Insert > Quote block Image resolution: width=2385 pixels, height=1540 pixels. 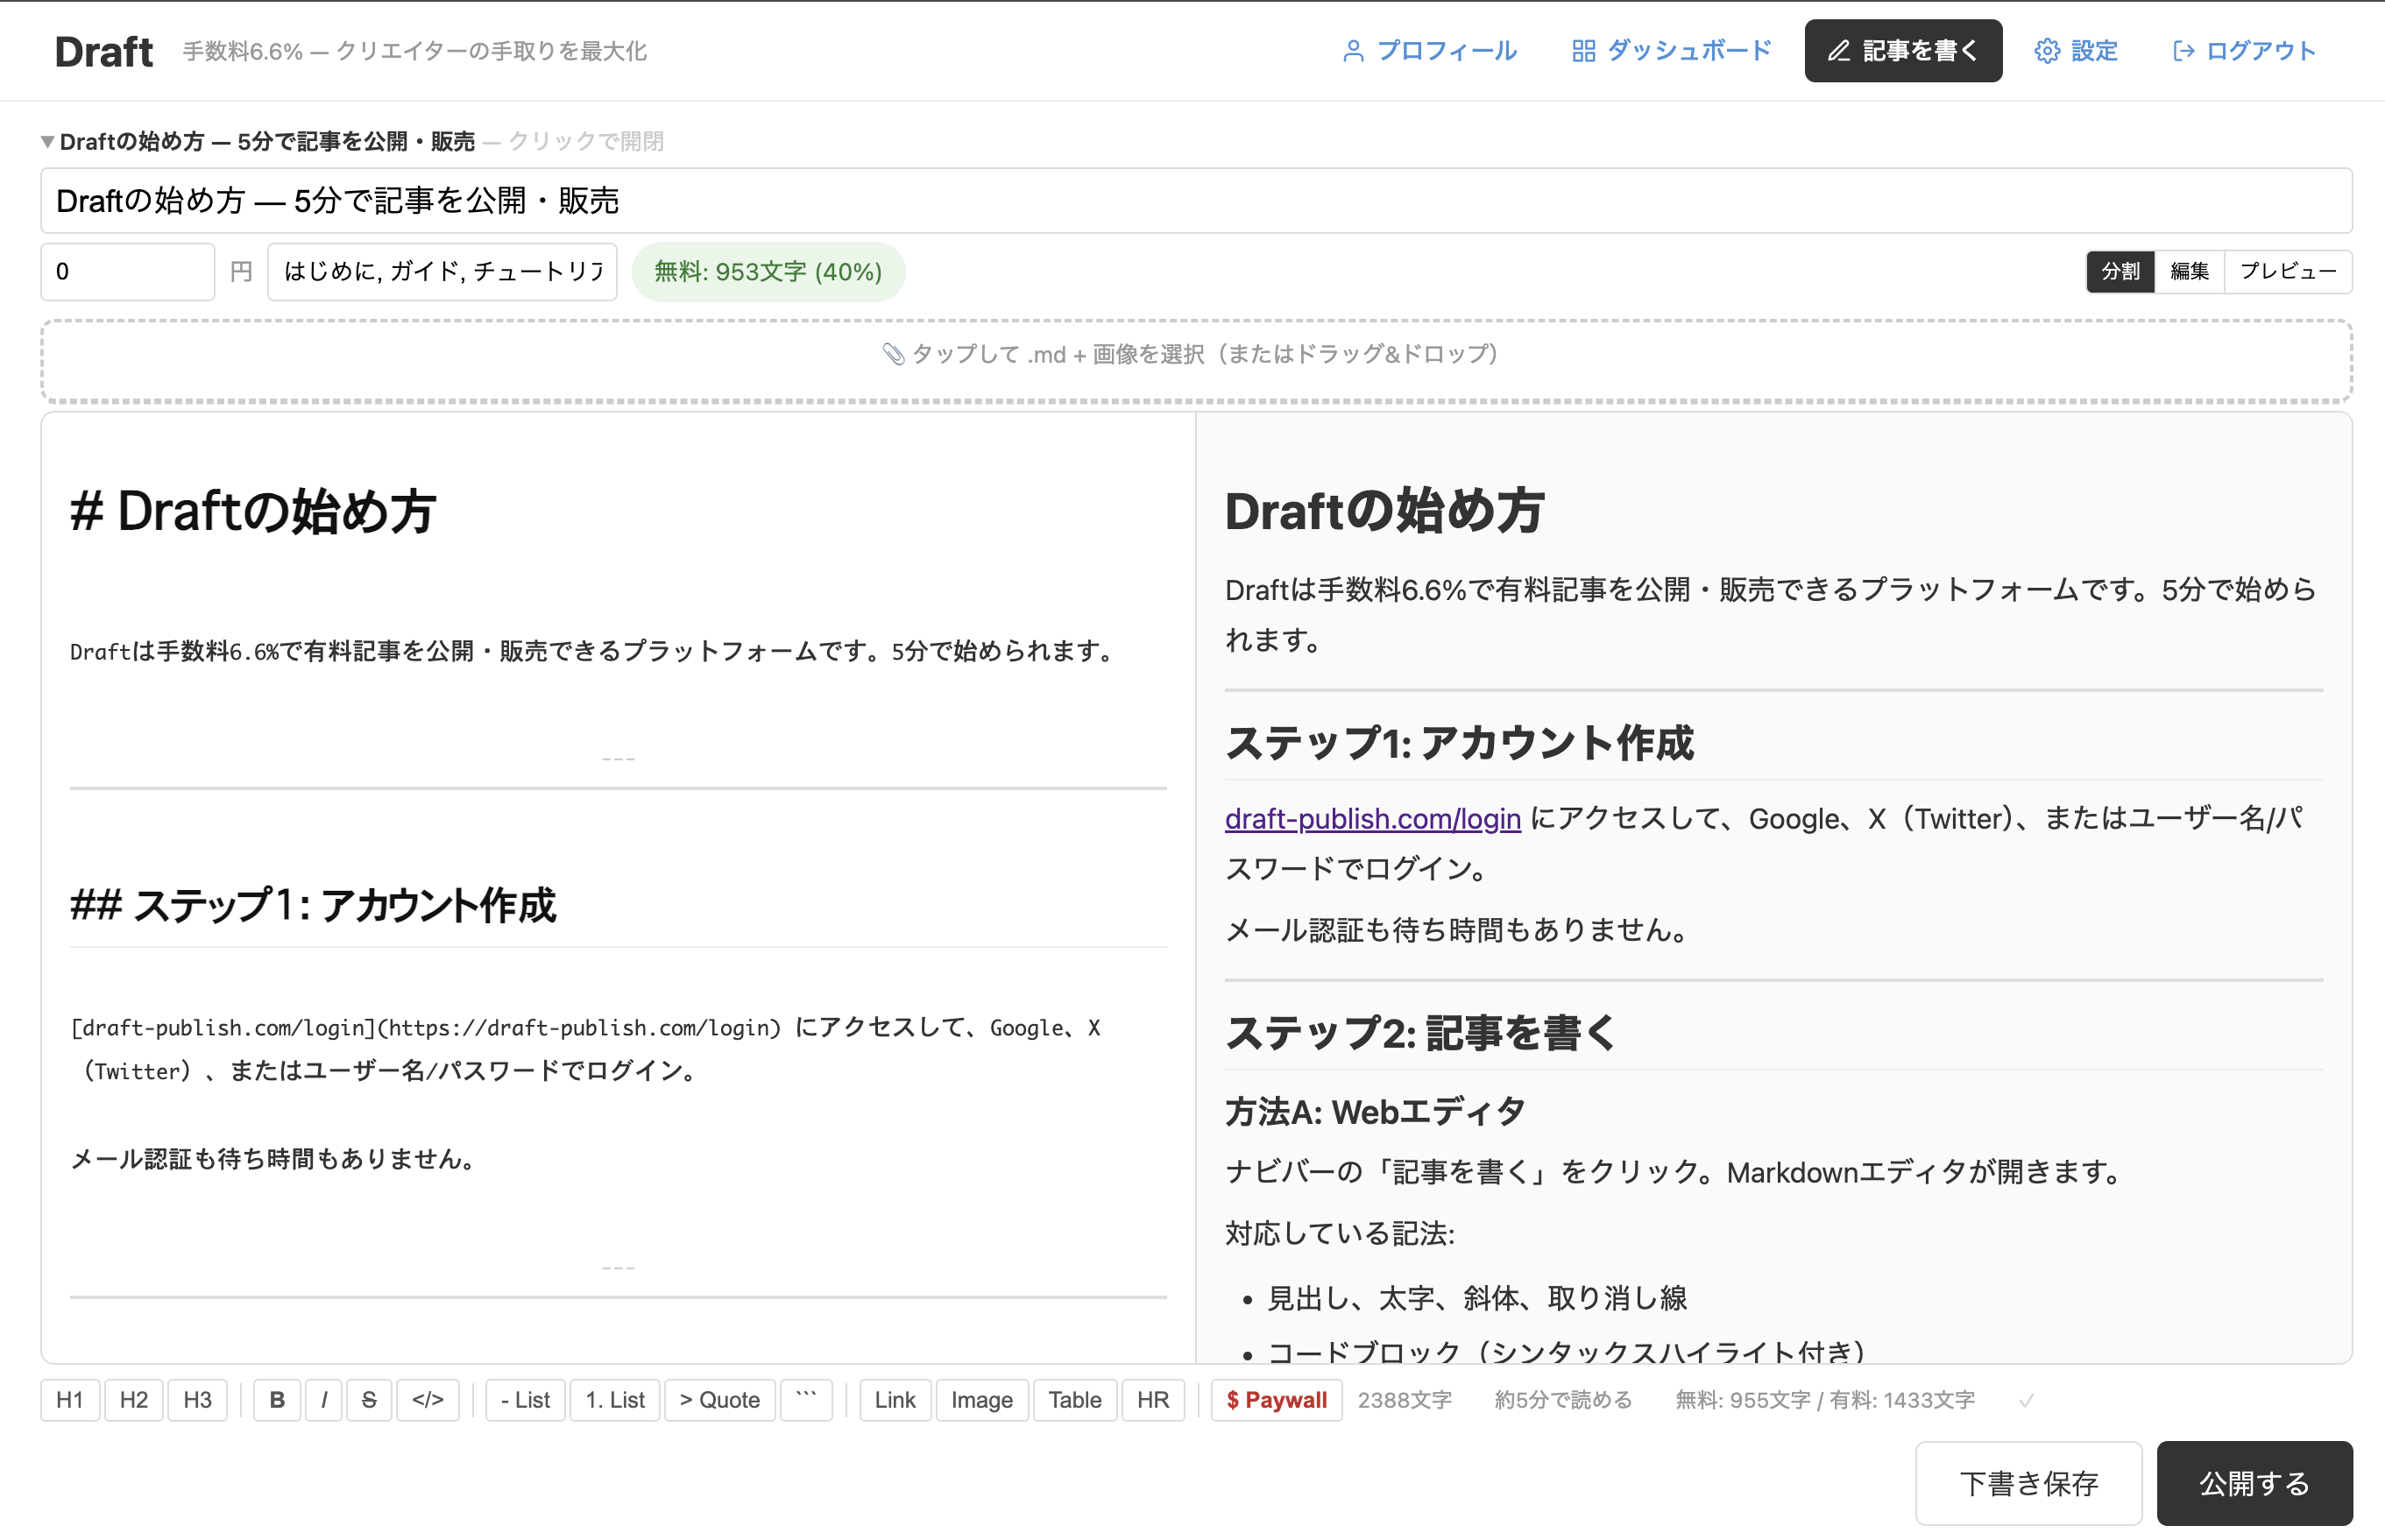coord(720,1399)
